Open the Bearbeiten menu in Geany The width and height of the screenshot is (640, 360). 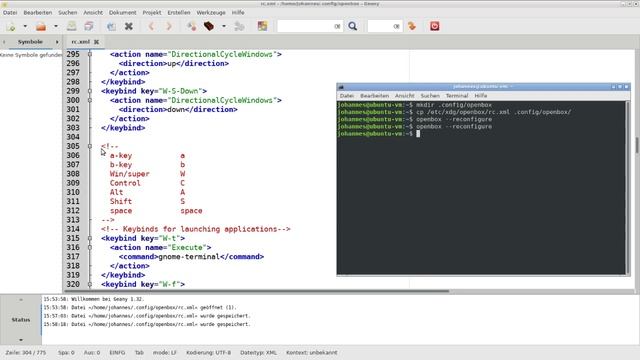coord(38,13)
